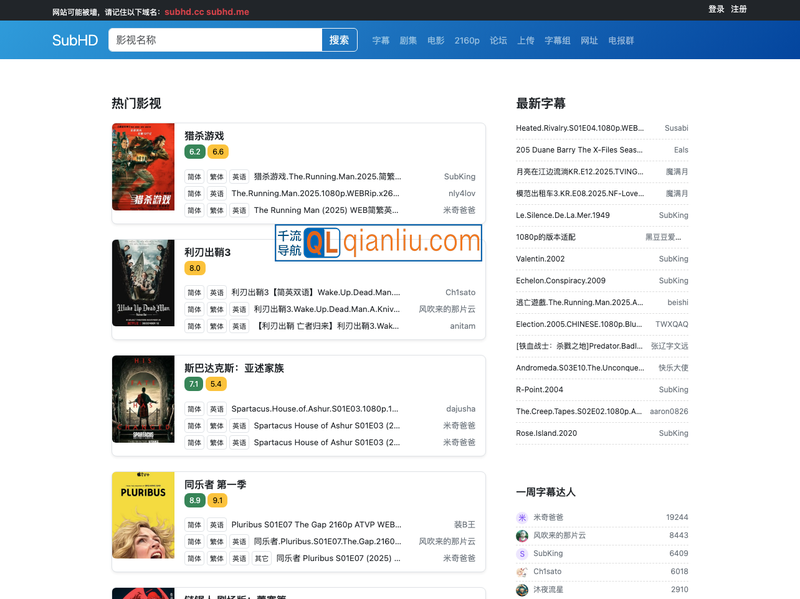
Task: Focus the 影视名称 search field
Action: point(215,41)
